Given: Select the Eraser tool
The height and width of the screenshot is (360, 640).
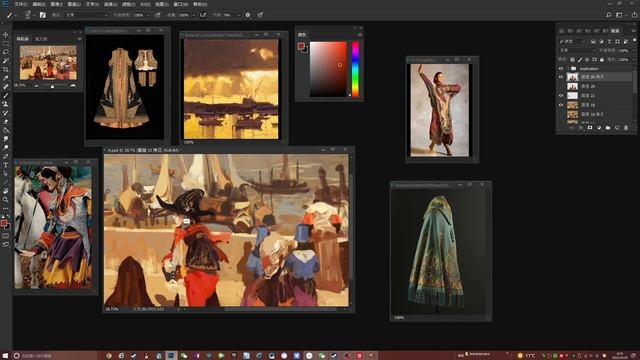Looking at the screenshot, I should pos(6,122).
